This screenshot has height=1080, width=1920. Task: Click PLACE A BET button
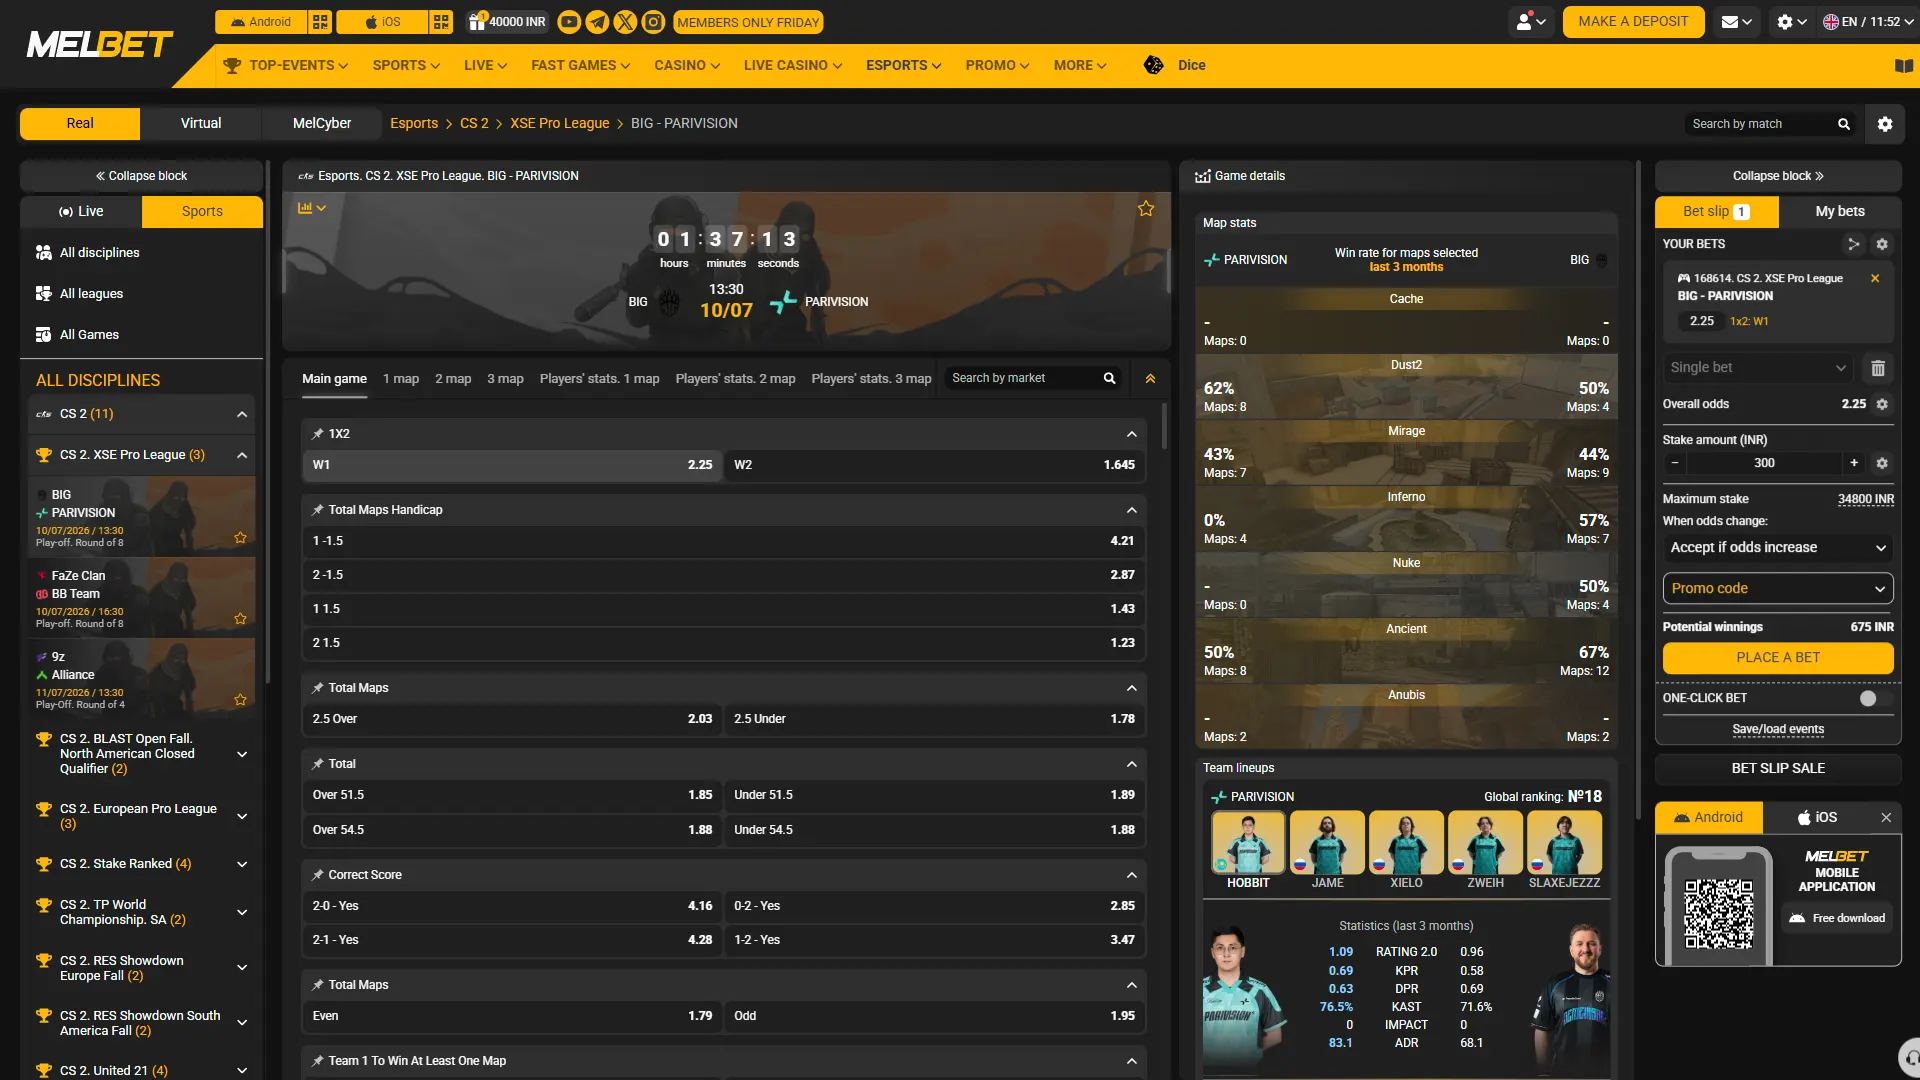click(x=1778, y=658)
